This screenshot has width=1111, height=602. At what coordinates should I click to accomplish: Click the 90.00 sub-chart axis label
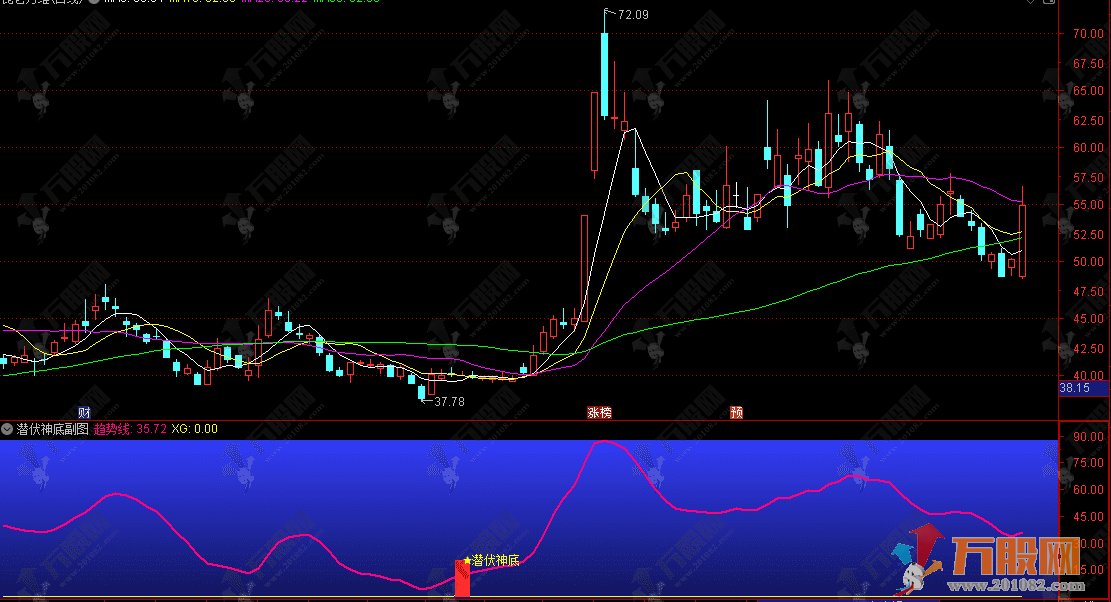coord(1087,437)
